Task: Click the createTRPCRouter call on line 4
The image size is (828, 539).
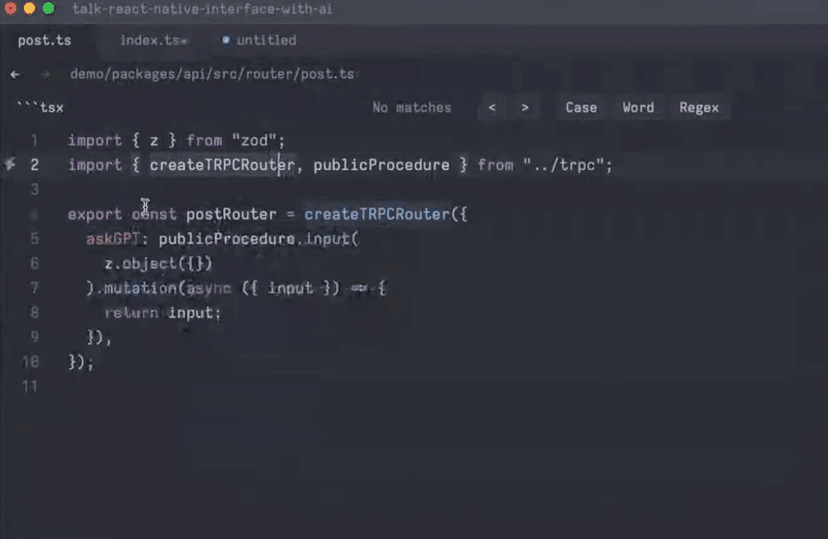Action: point(377,214)
